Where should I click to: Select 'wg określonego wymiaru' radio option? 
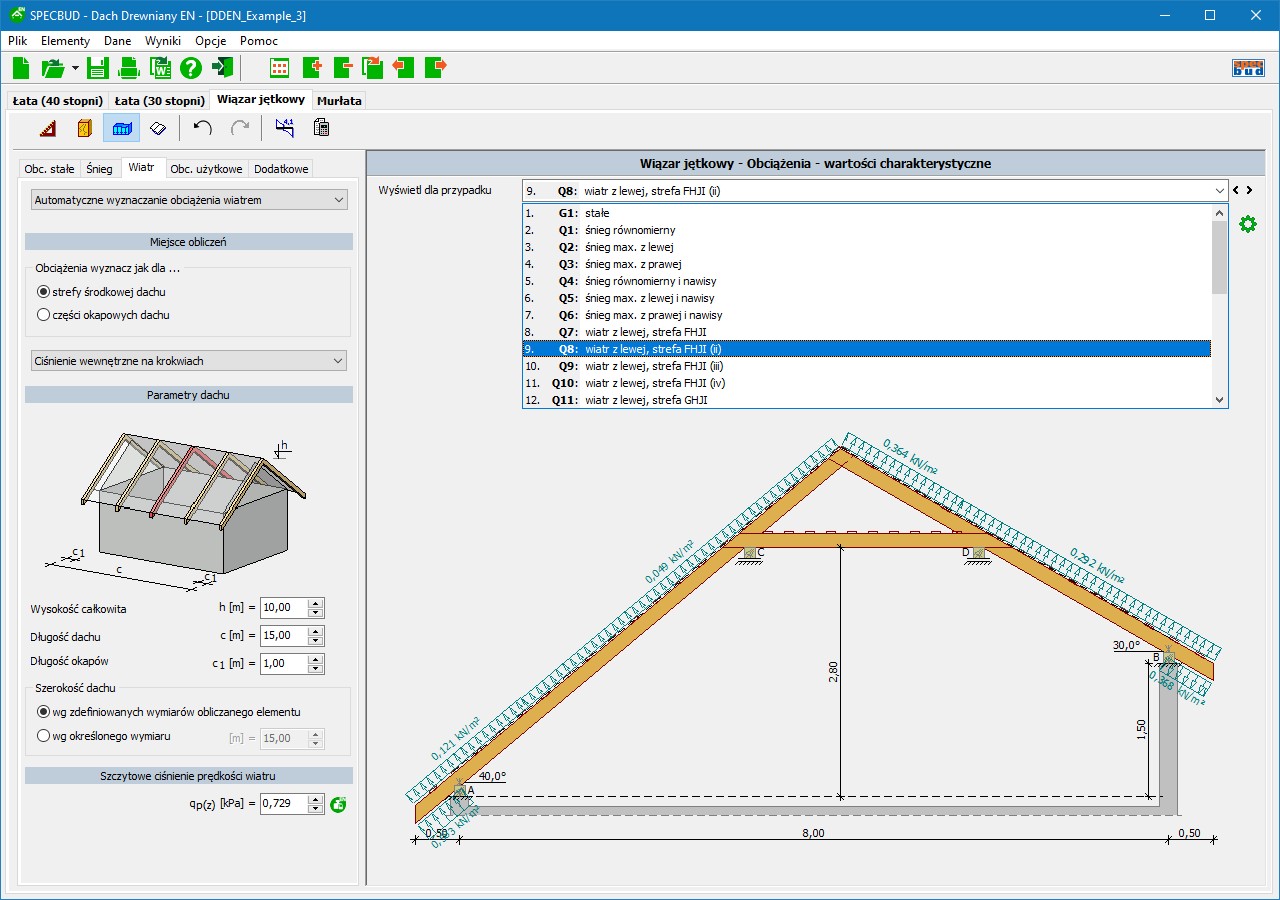coord(43,736)
